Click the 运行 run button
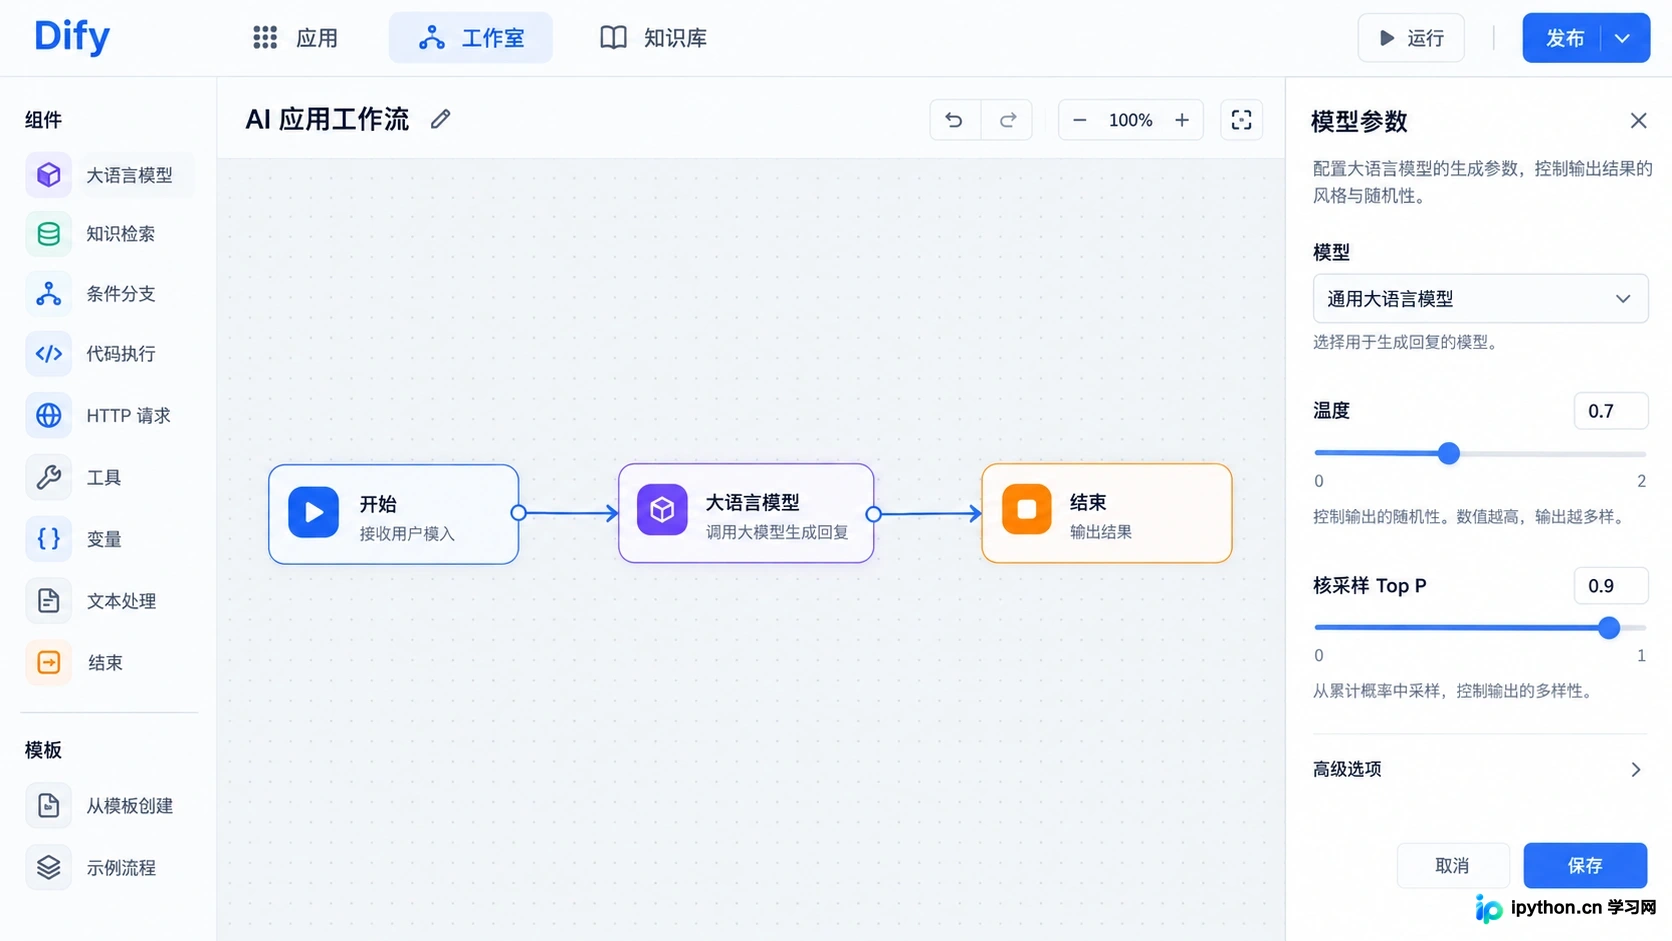The image size is (1672, 941). coord(1411,38)
